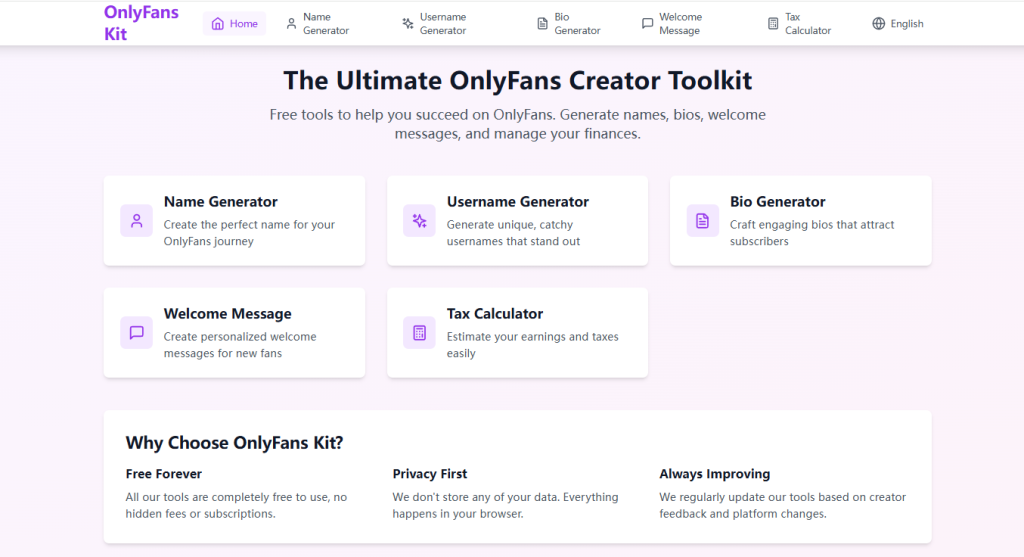Viewport: 1024px width, 557px height.
Task: Open the English language selector
Action: tap(906, 24)
